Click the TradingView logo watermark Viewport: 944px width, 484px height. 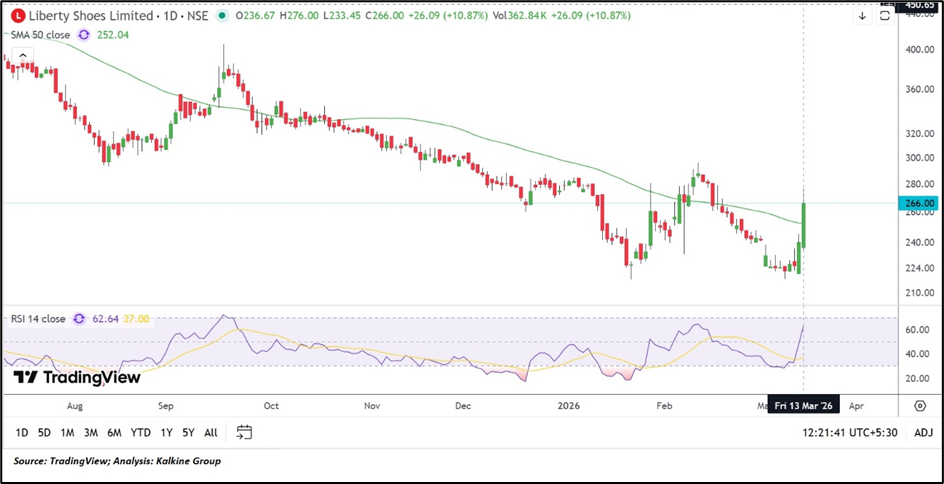click(77, 377)
